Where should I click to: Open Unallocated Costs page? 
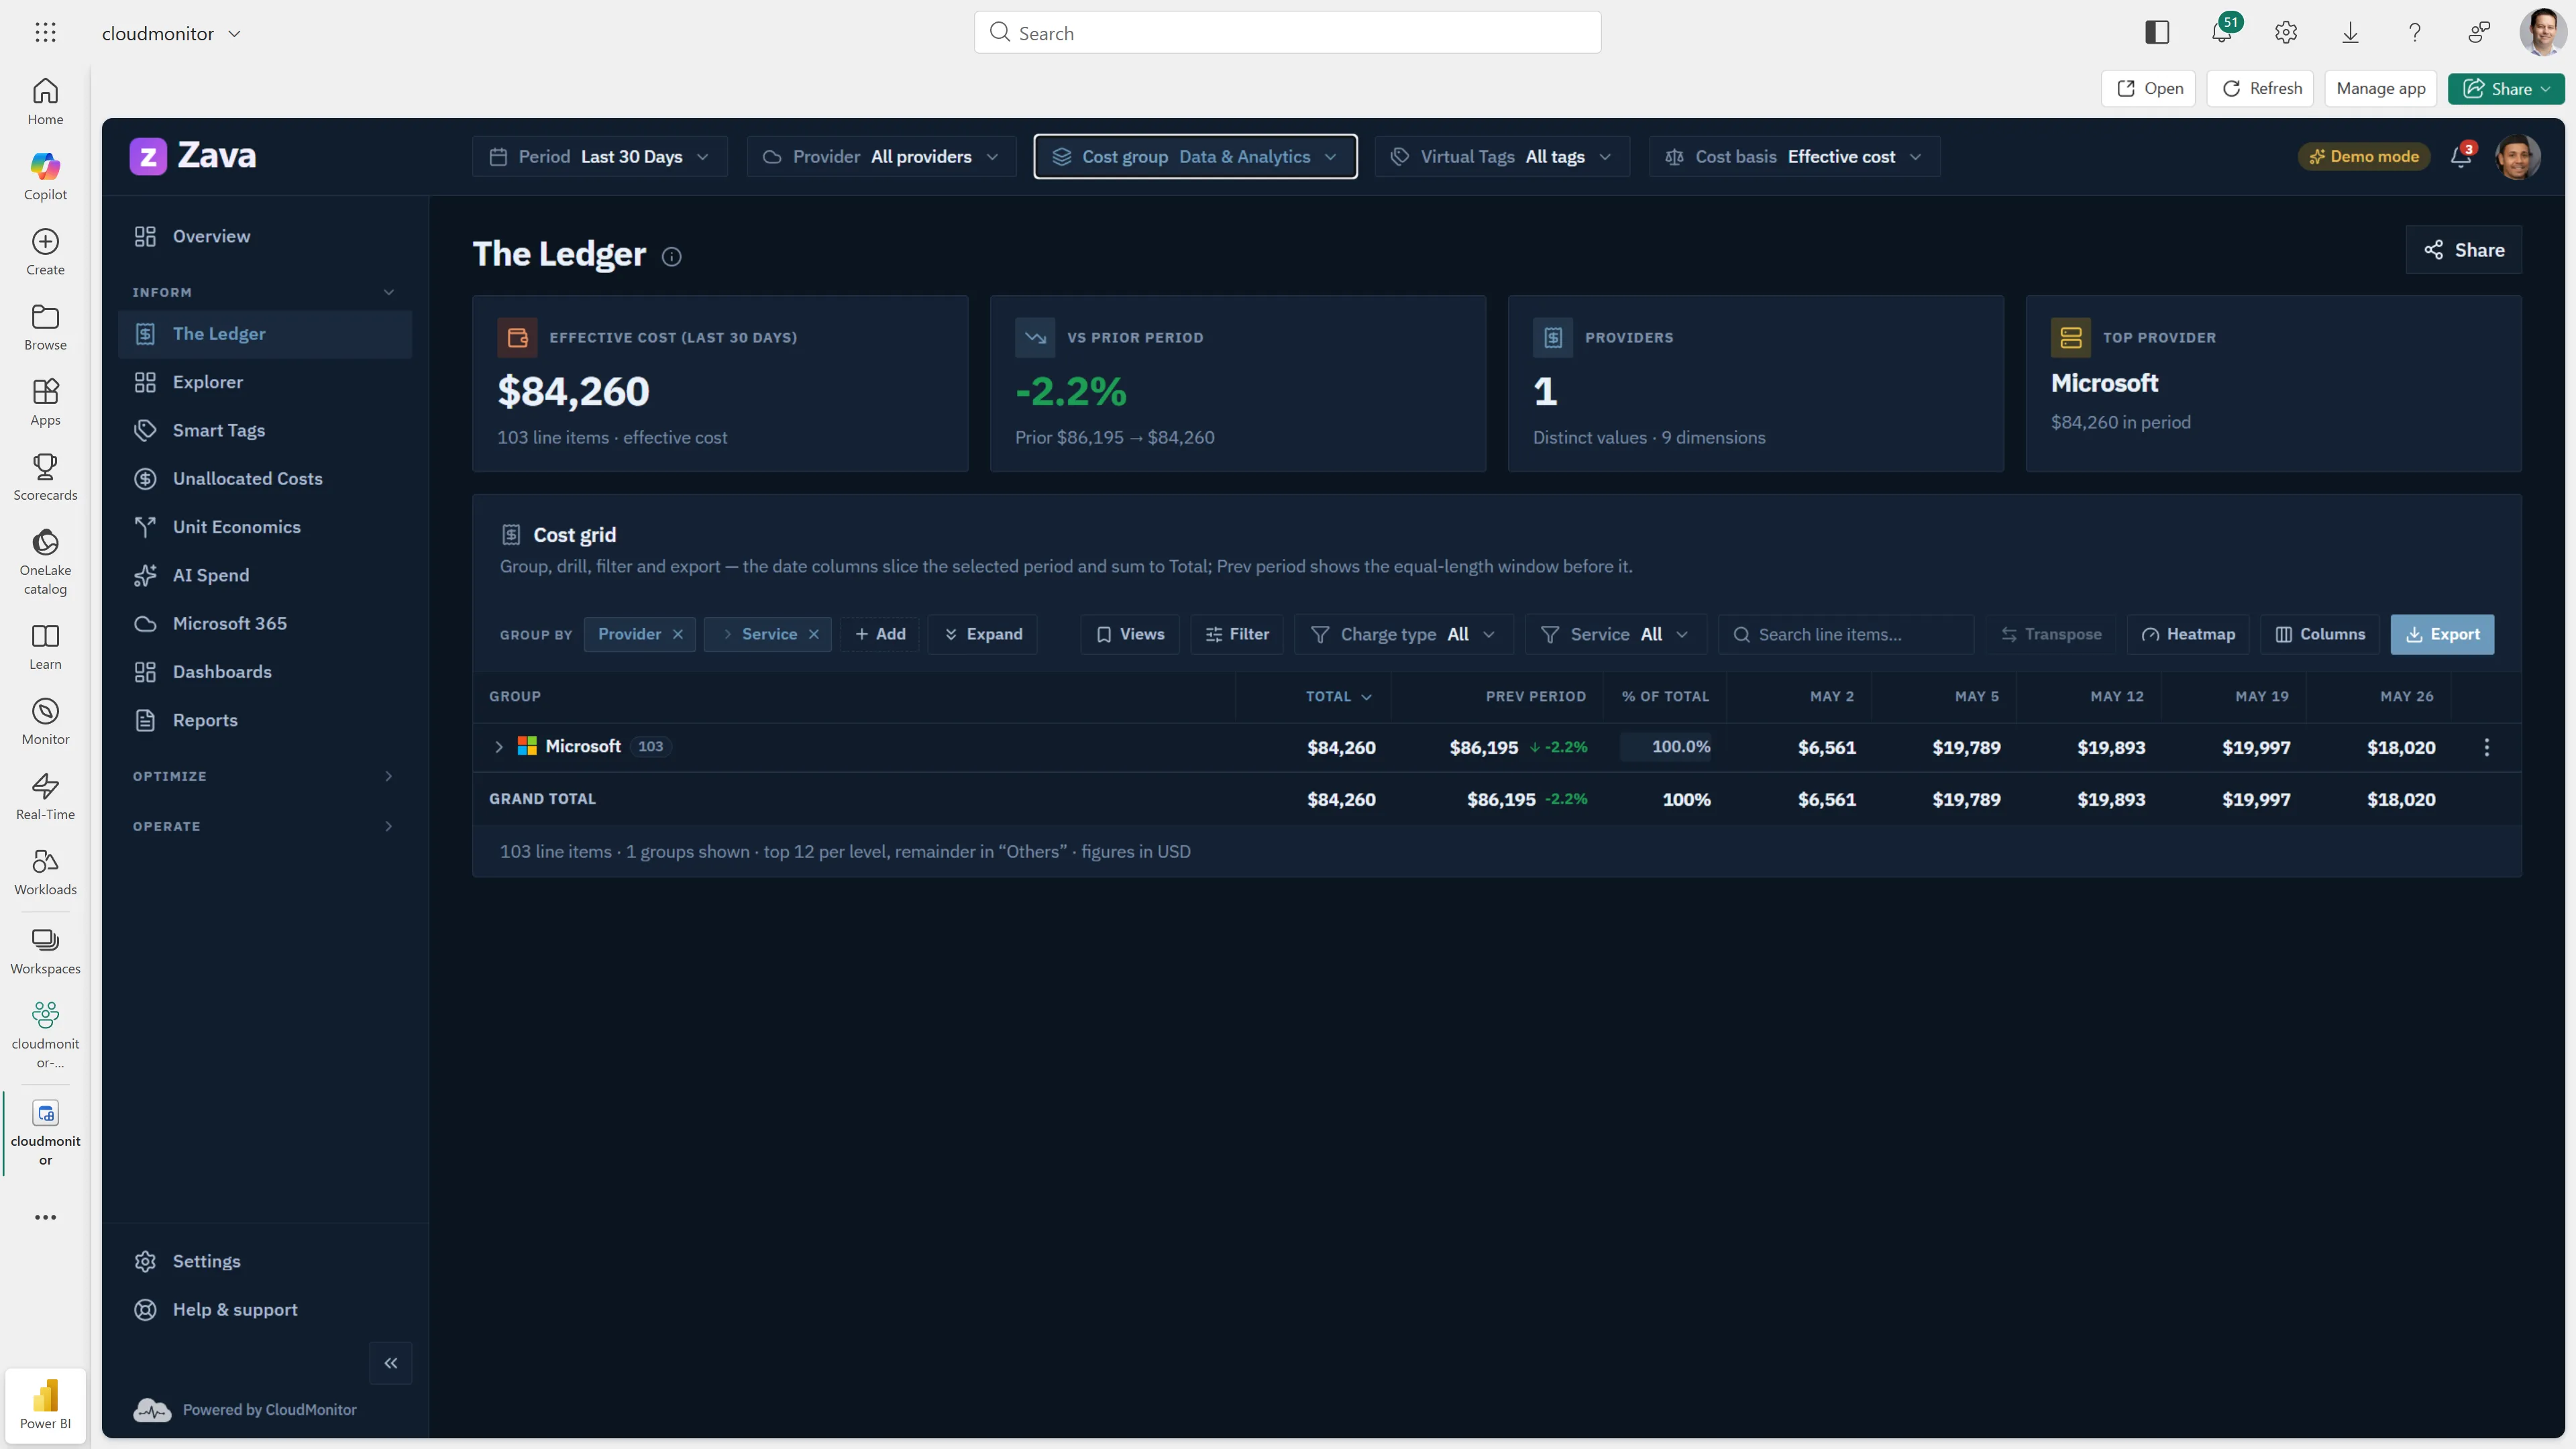click(265, 478)
